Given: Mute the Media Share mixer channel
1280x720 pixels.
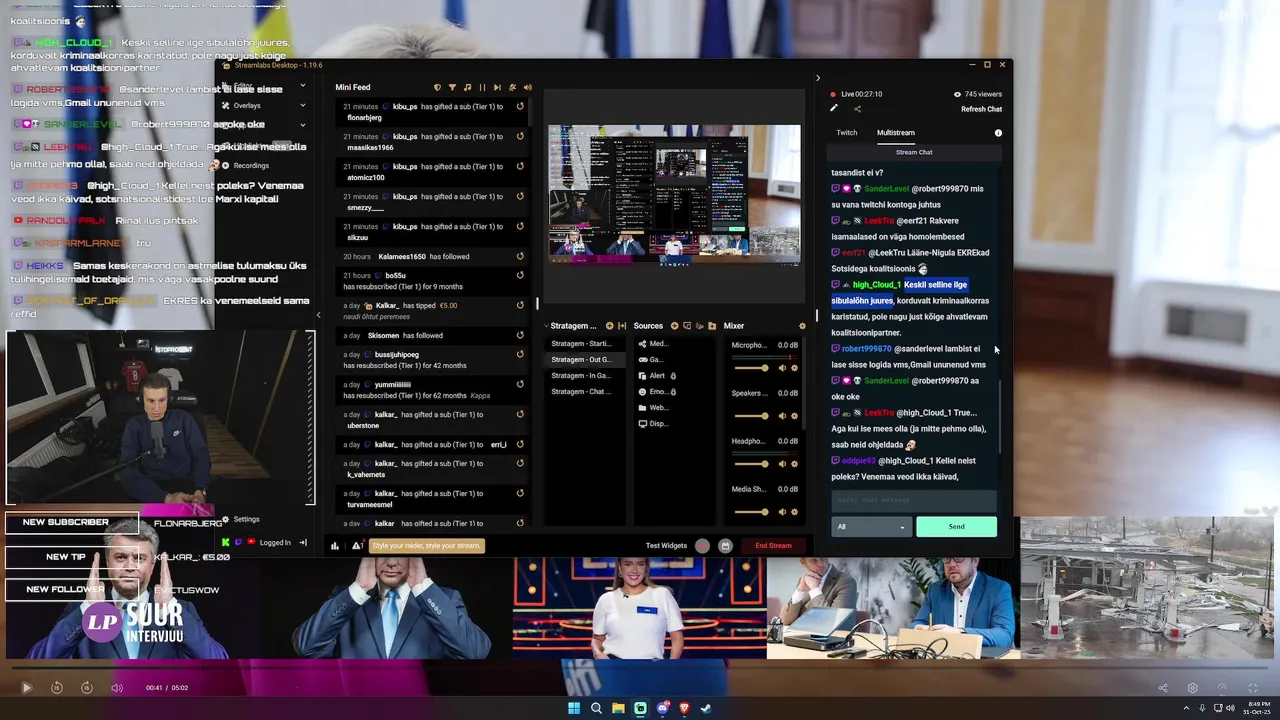Looking at the screenshot, I should (782, 512).
